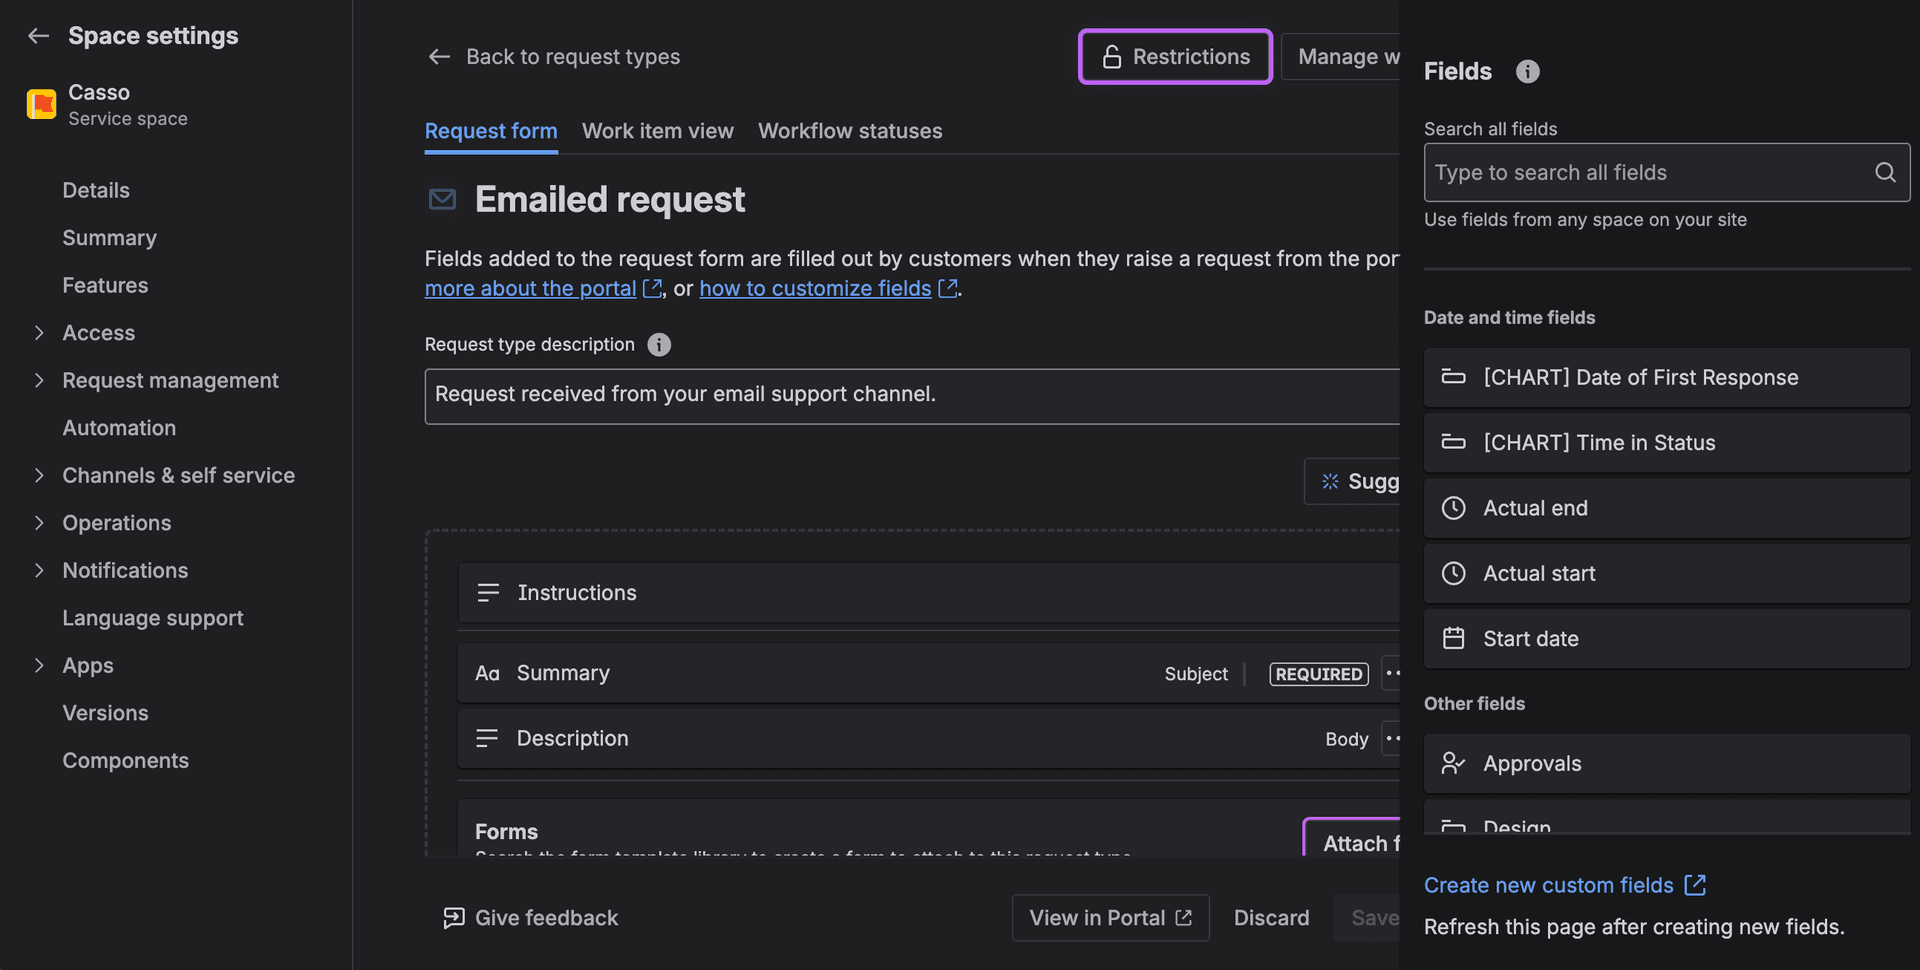The height and width of the screenshot is (970, 1920).
Task: Click the magnifying glass in the Fields search box
Action: point(1884,172)
